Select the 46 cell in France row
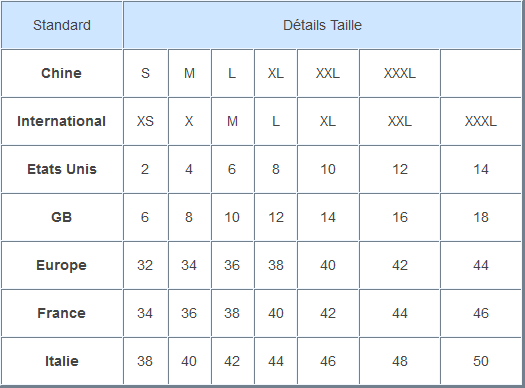Viewport: 525px width, 388px height. [x=481, y=313]
